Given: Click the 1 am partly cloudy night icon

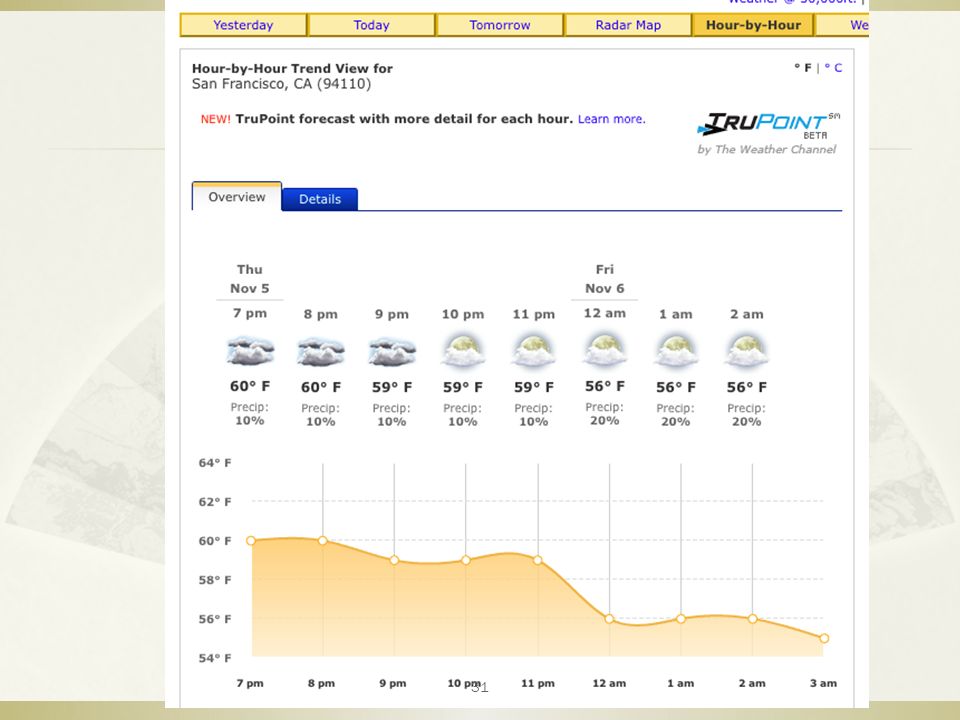Looking at the screenshot, I should coord(676,351).
